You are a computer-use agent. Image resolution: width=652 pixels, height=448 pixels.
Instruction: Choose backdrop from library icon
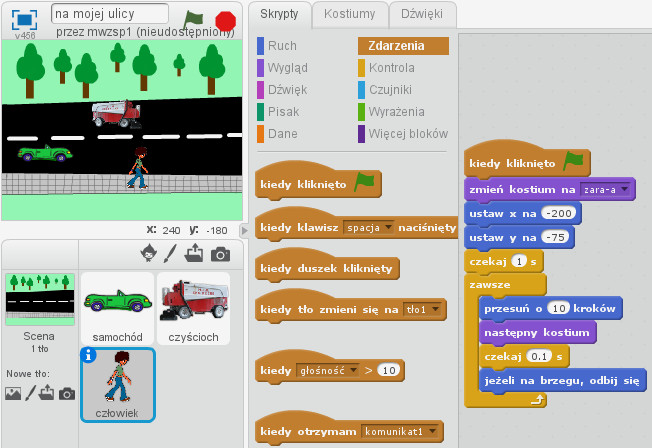pyautogui.click(x=13, y=394)
